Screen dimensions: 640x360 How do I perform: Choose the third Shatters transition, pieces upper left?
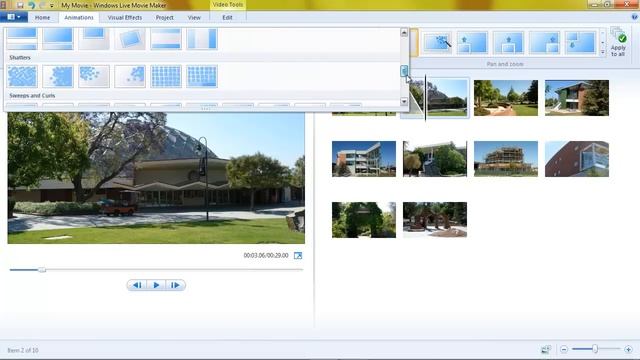94,76
